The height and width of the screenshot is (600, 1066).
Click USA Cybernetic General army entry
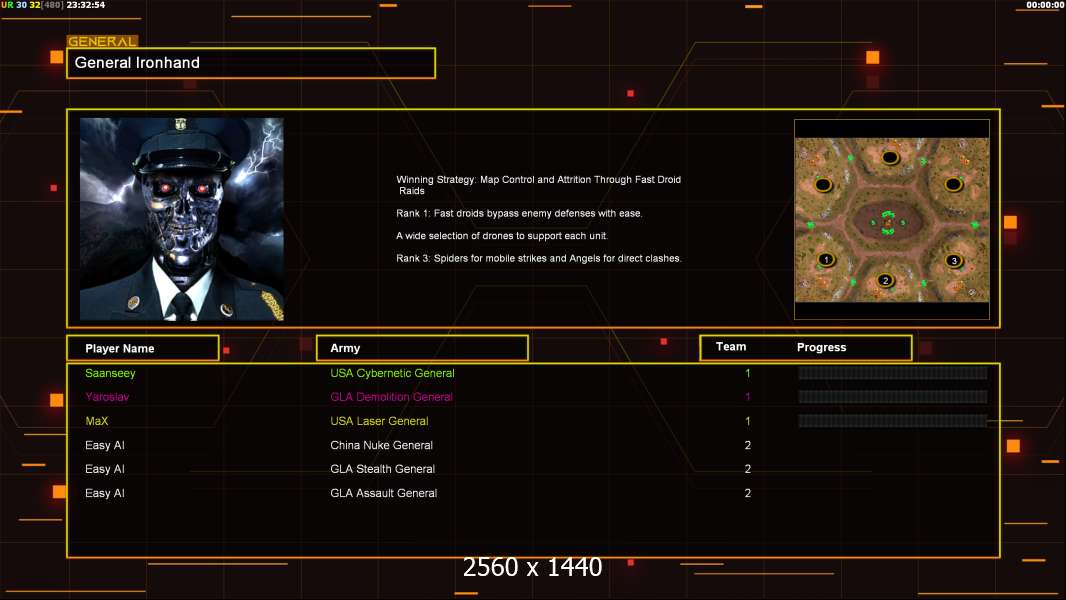pos(392,373)
